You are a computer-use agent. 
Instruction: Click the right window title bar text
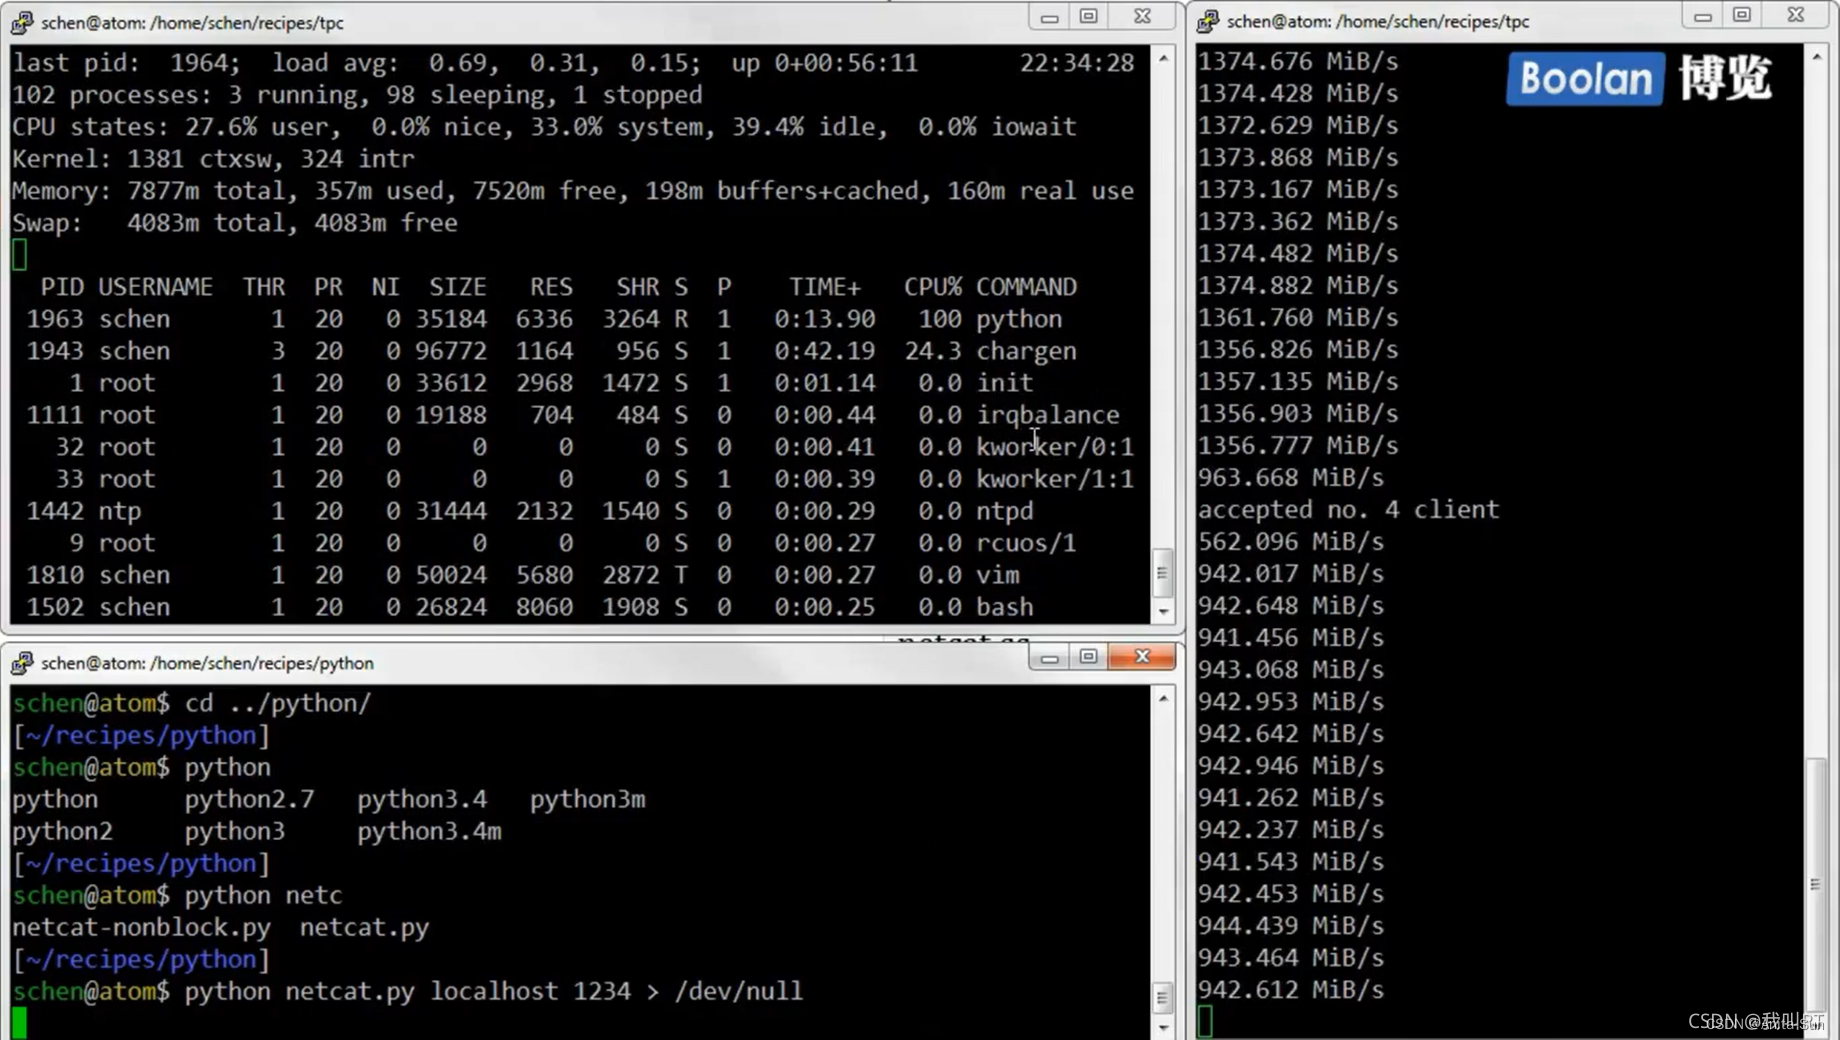[x=1378, y=21]
